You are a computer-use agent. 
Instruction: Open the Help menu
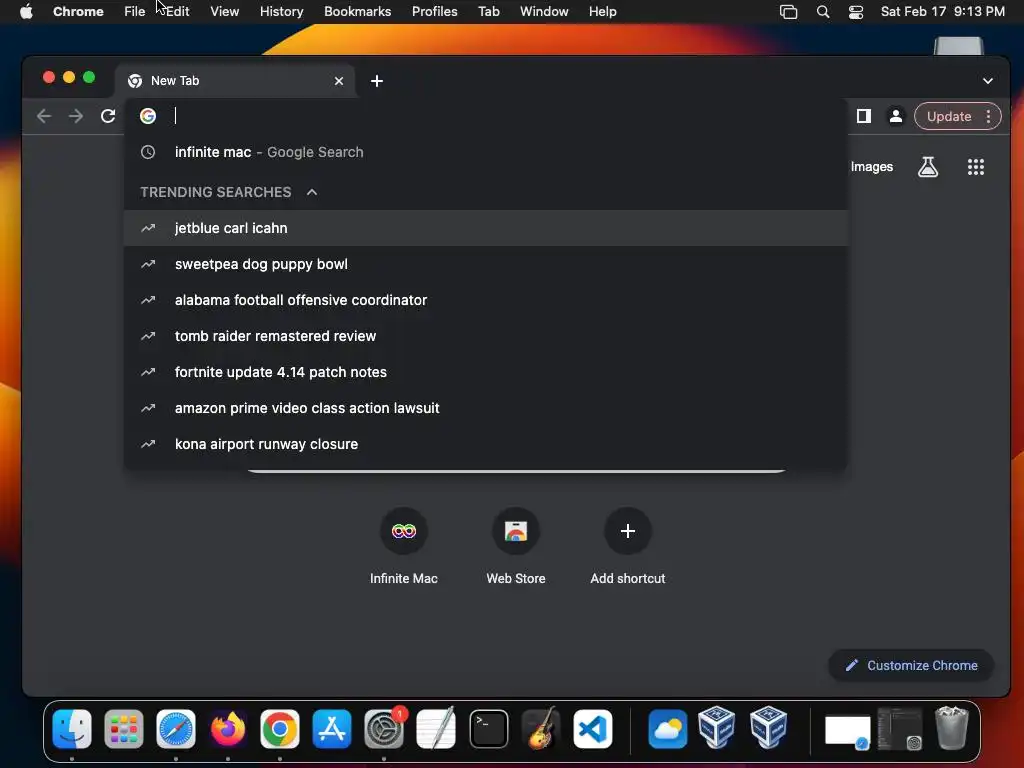tap(602, 12)
